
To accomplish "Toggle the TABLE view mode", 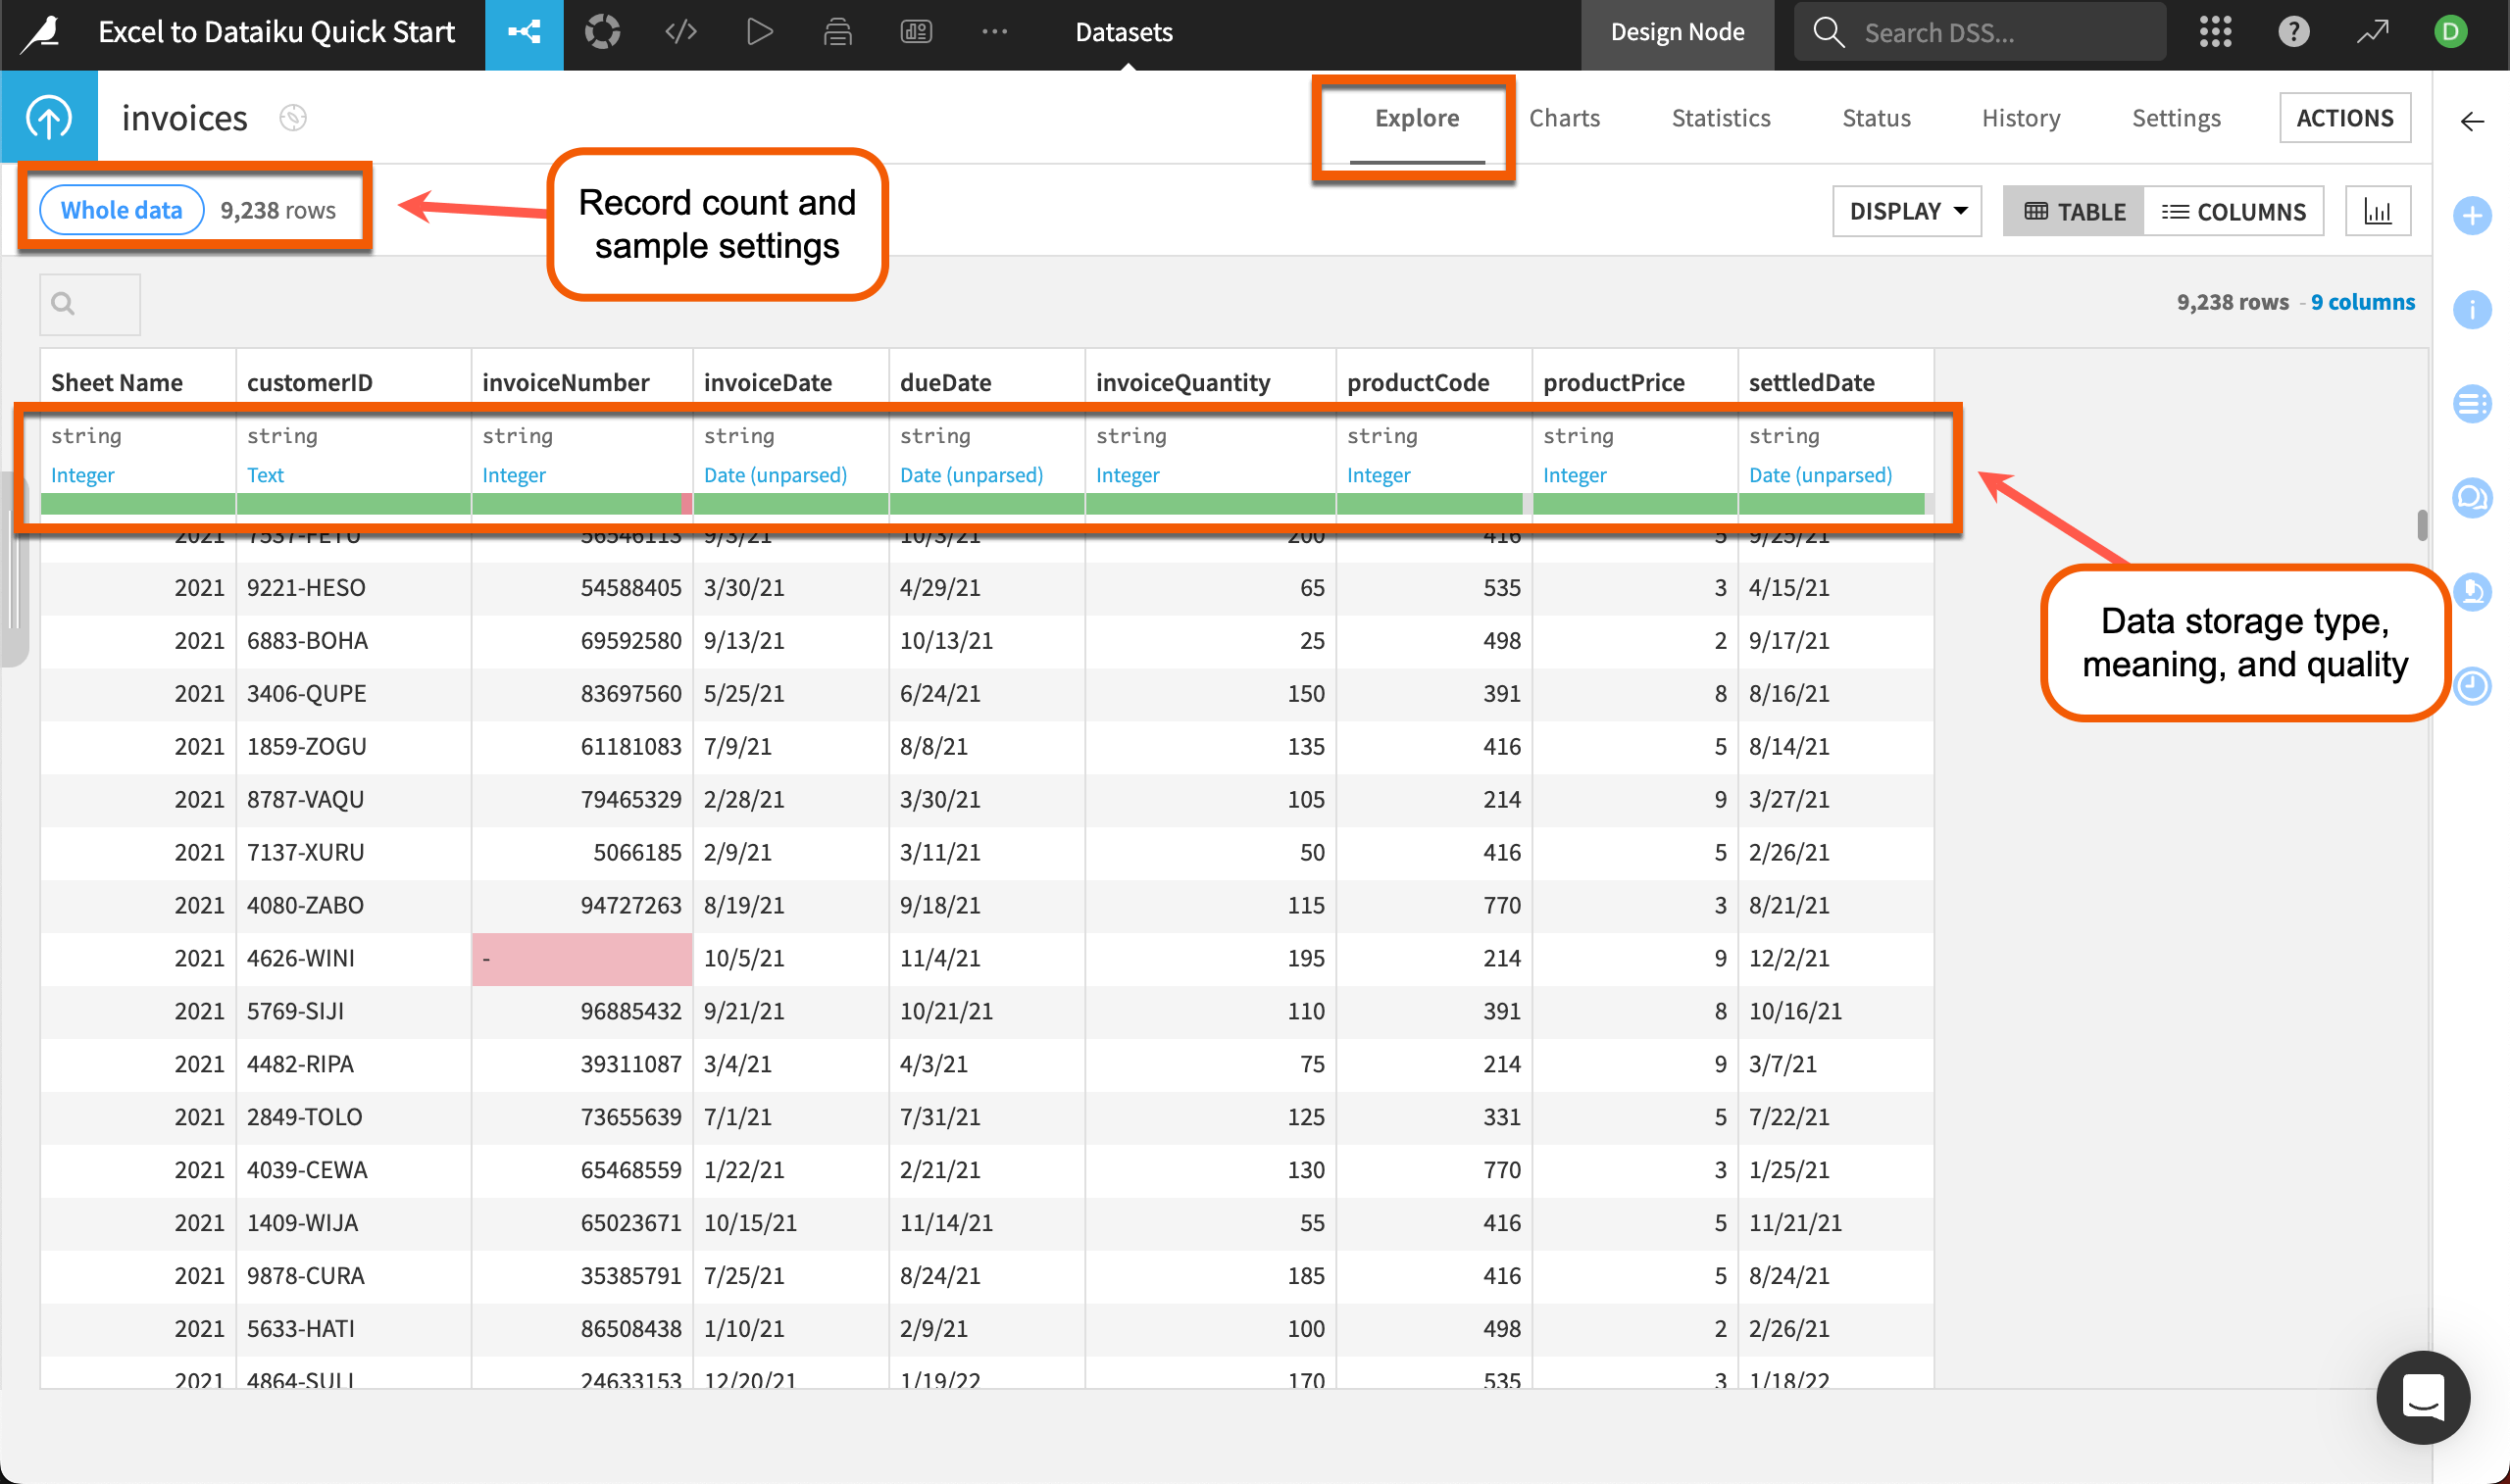I will pos(2073,211).
